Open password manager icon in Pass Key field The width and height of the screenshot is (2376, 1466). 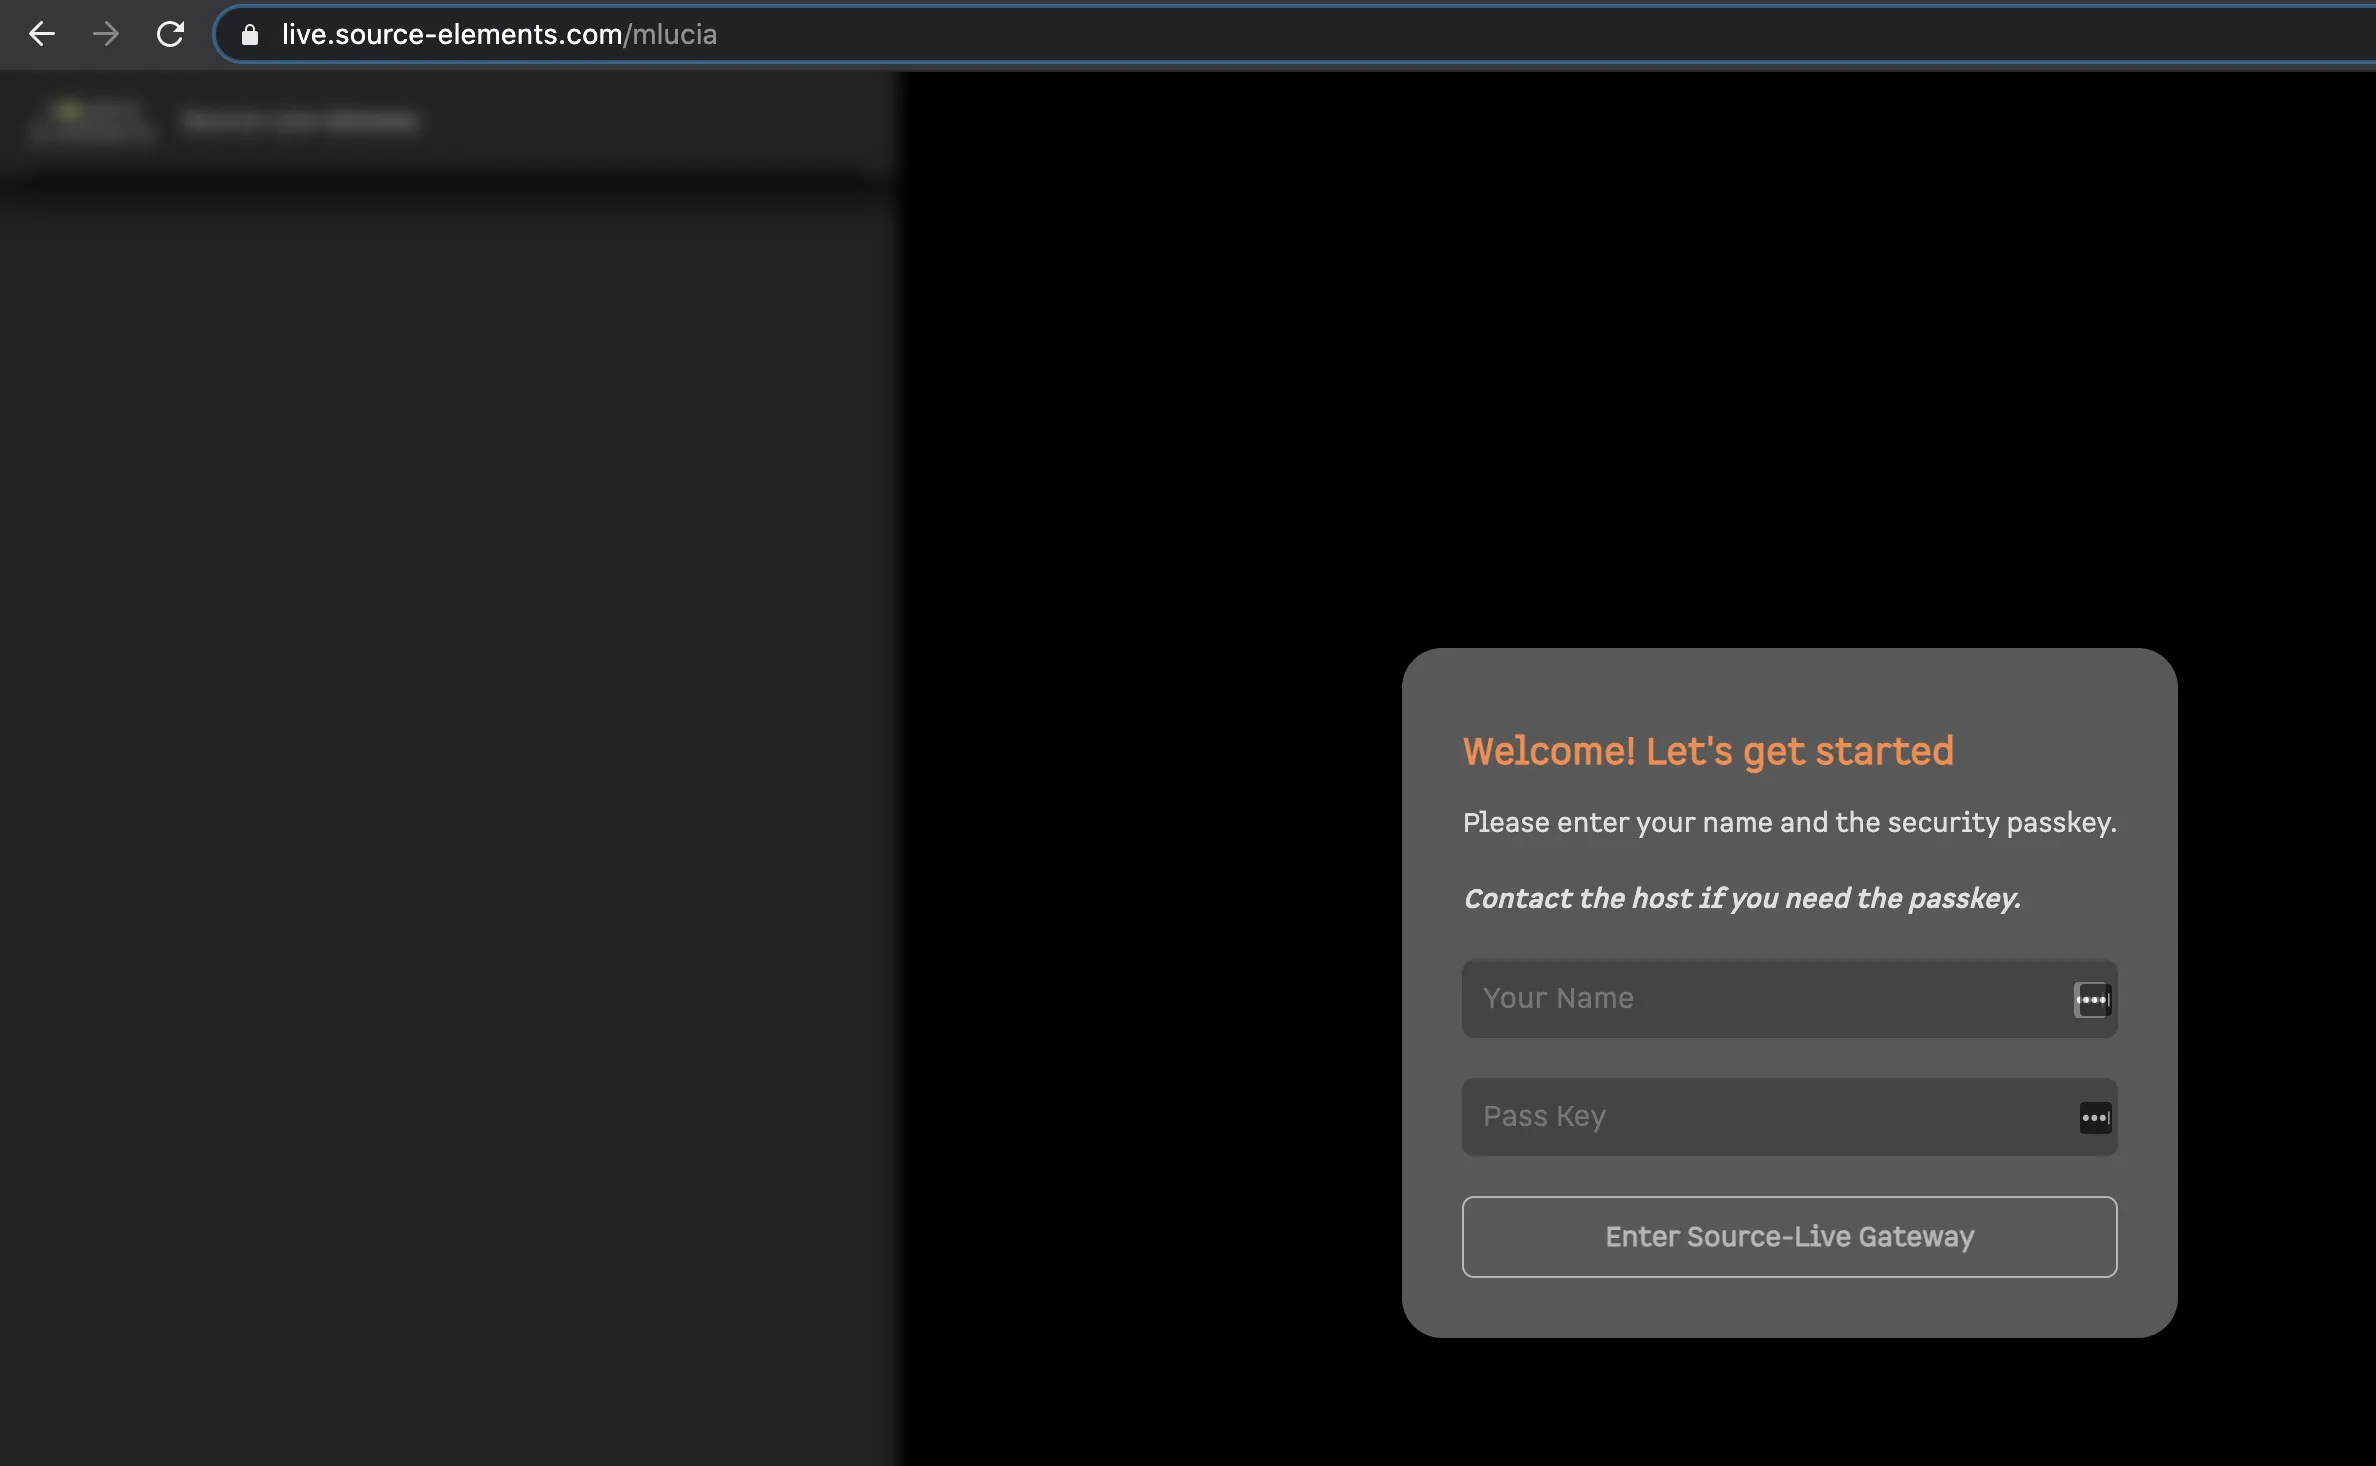pyautogui.click(x=2096, y=1117)
